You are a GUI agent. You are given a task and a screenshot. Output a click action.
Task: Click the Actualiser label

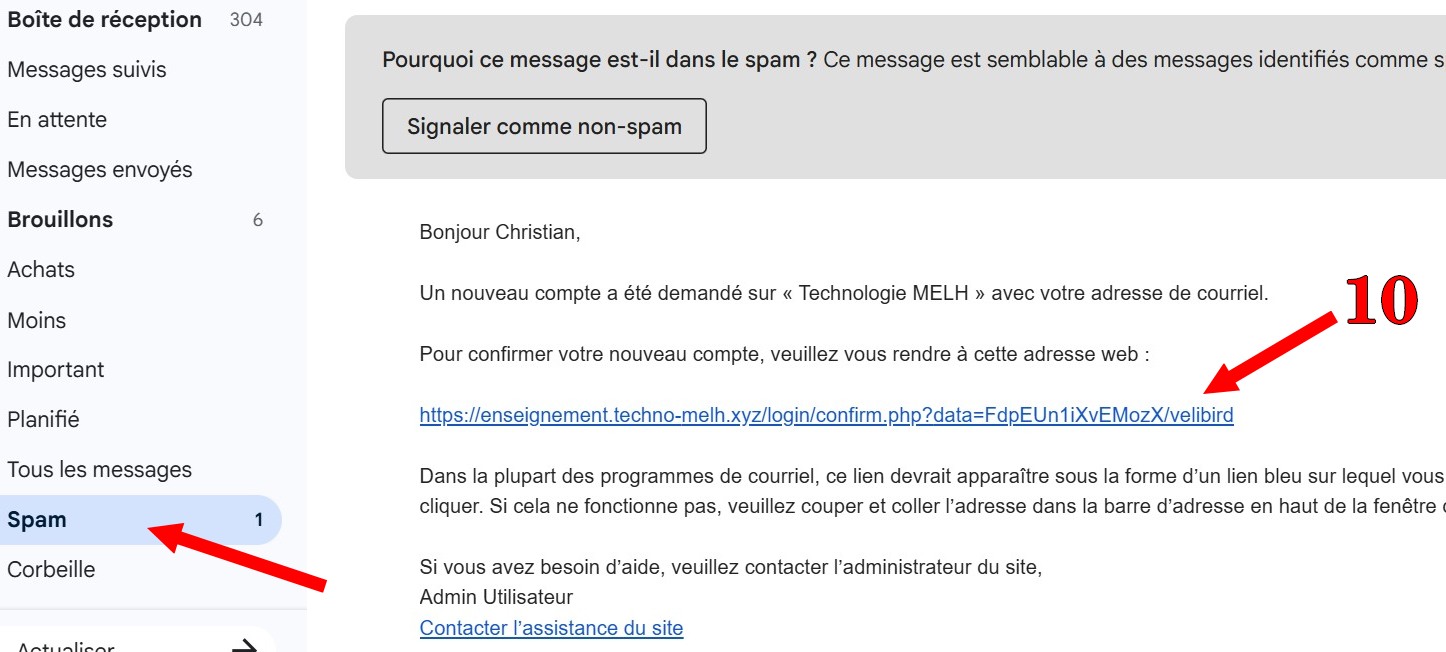pyautogui.click(x=66, y=646)
